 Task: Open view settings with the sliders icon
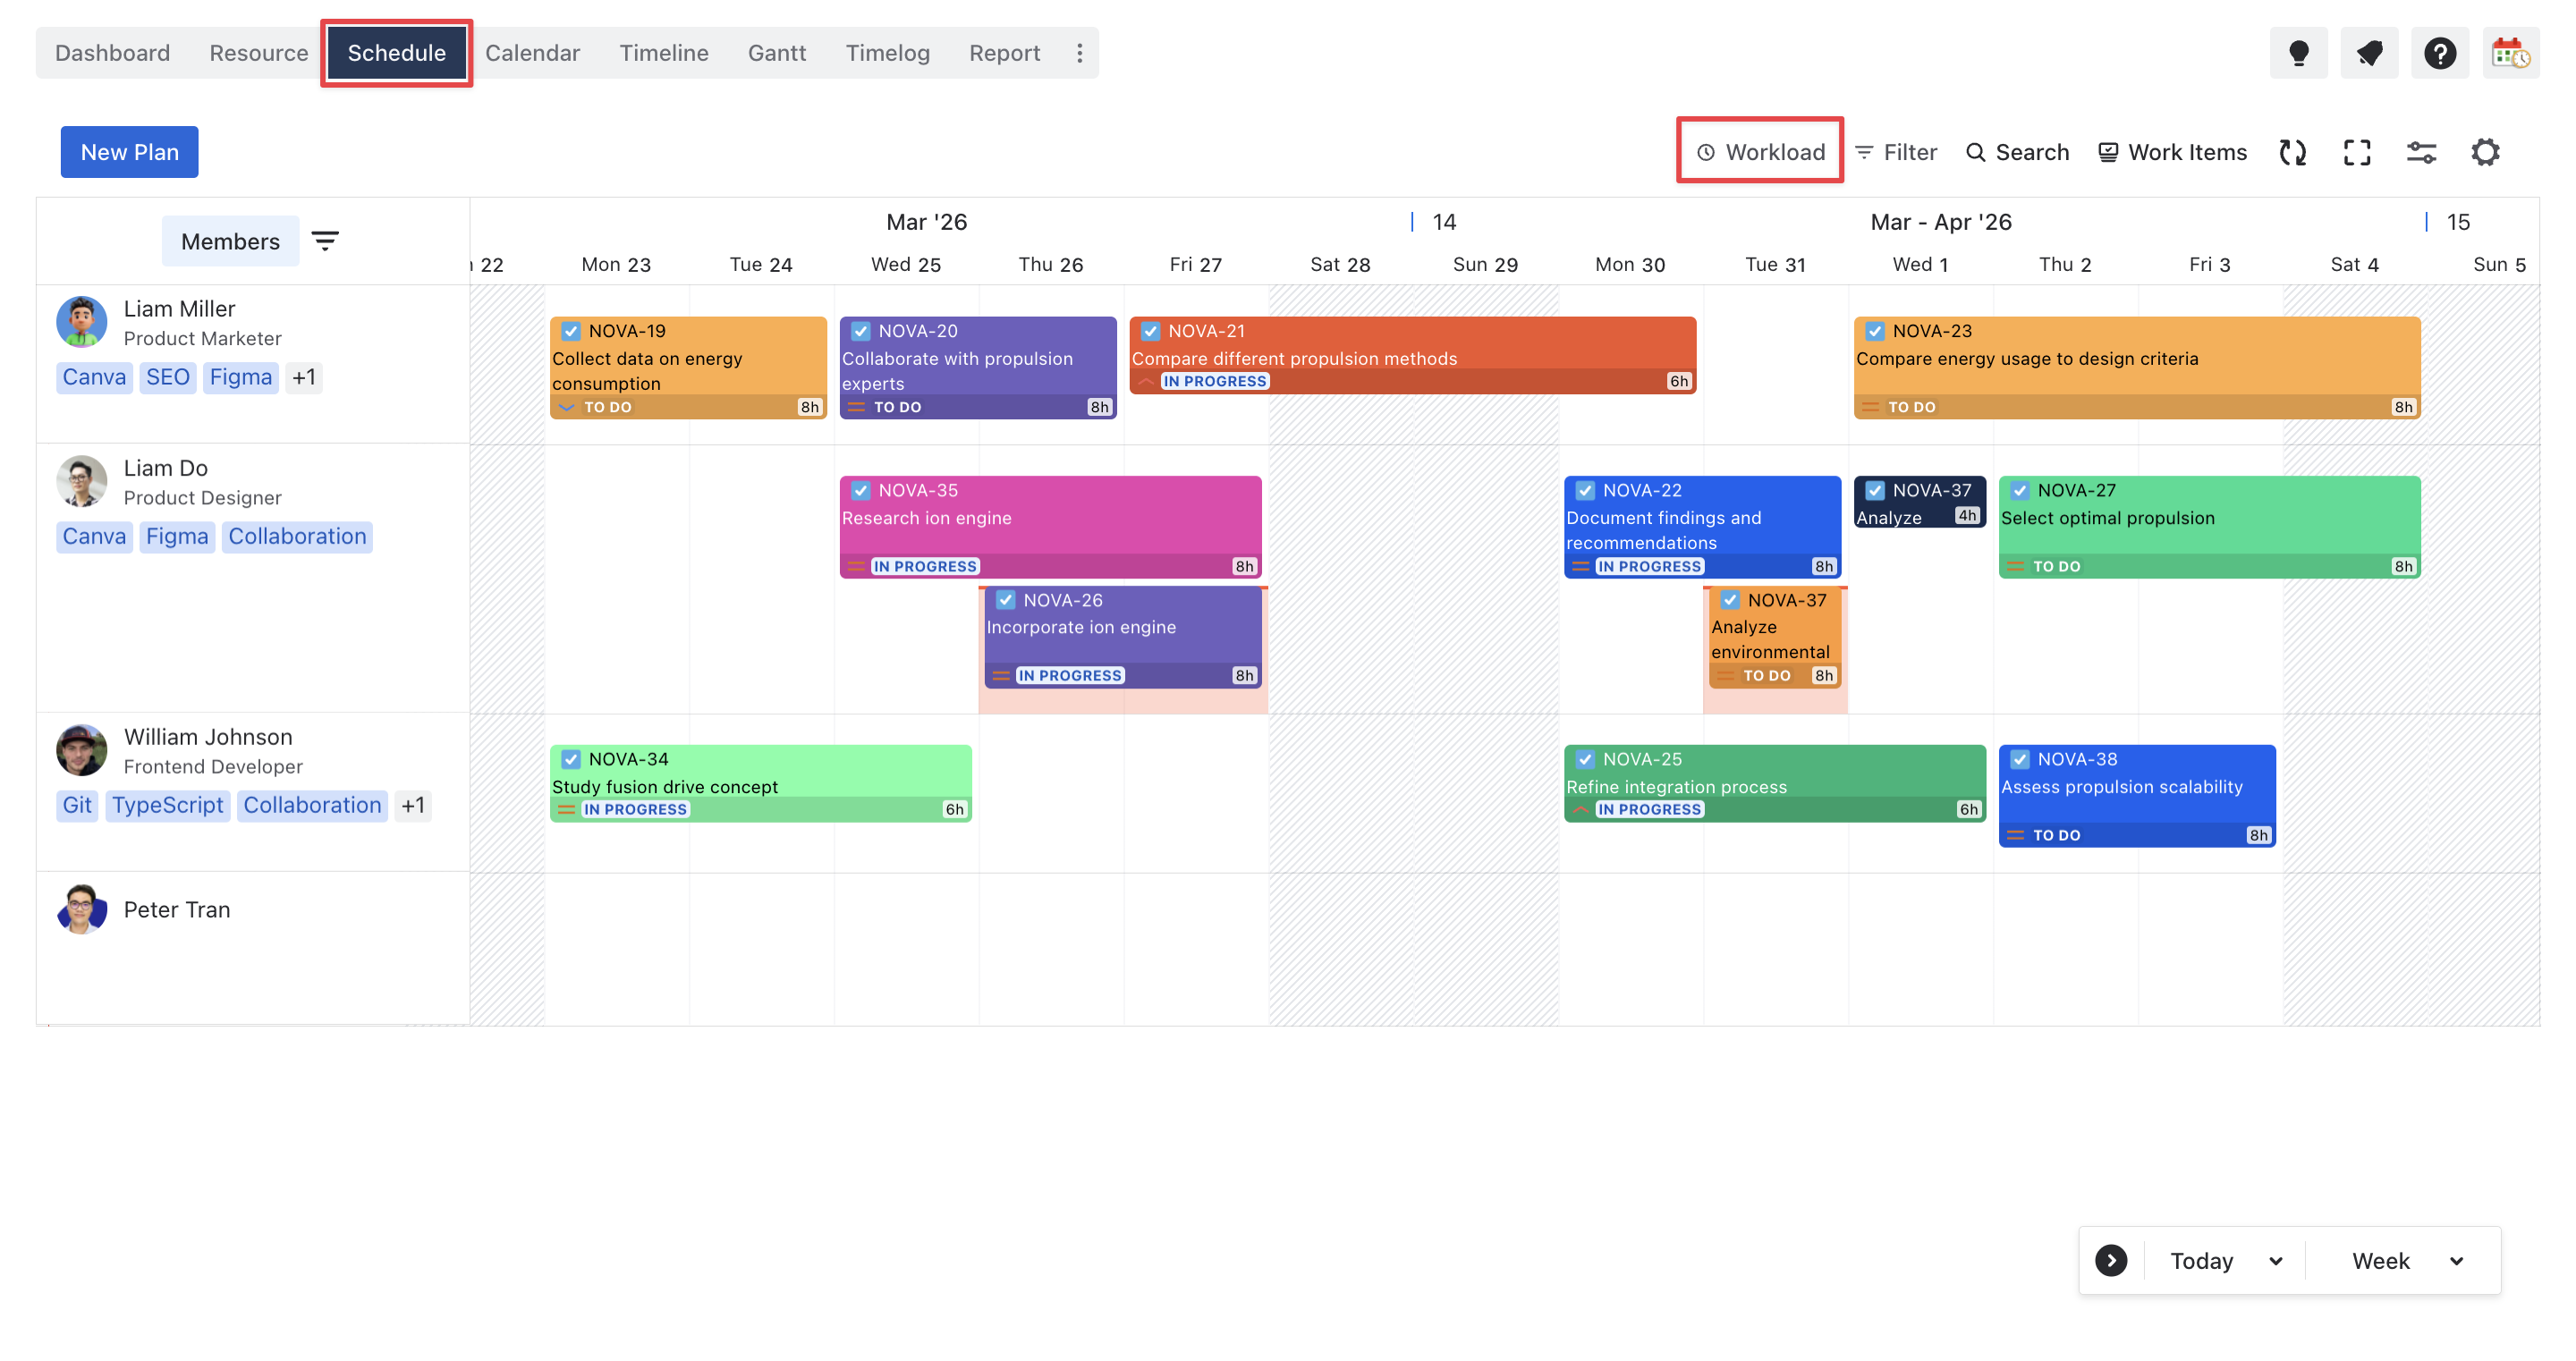point(2421,151)
